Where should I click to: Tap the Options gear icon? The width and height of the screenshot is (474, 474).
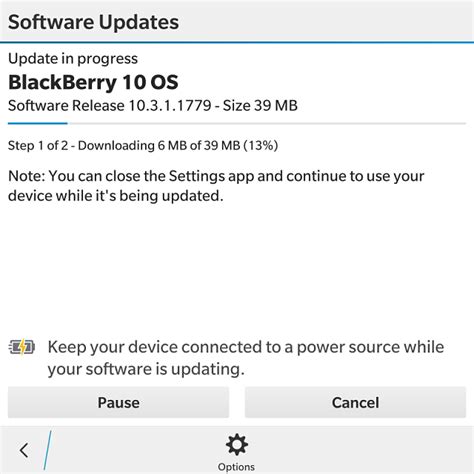click(x=237, y=445)
